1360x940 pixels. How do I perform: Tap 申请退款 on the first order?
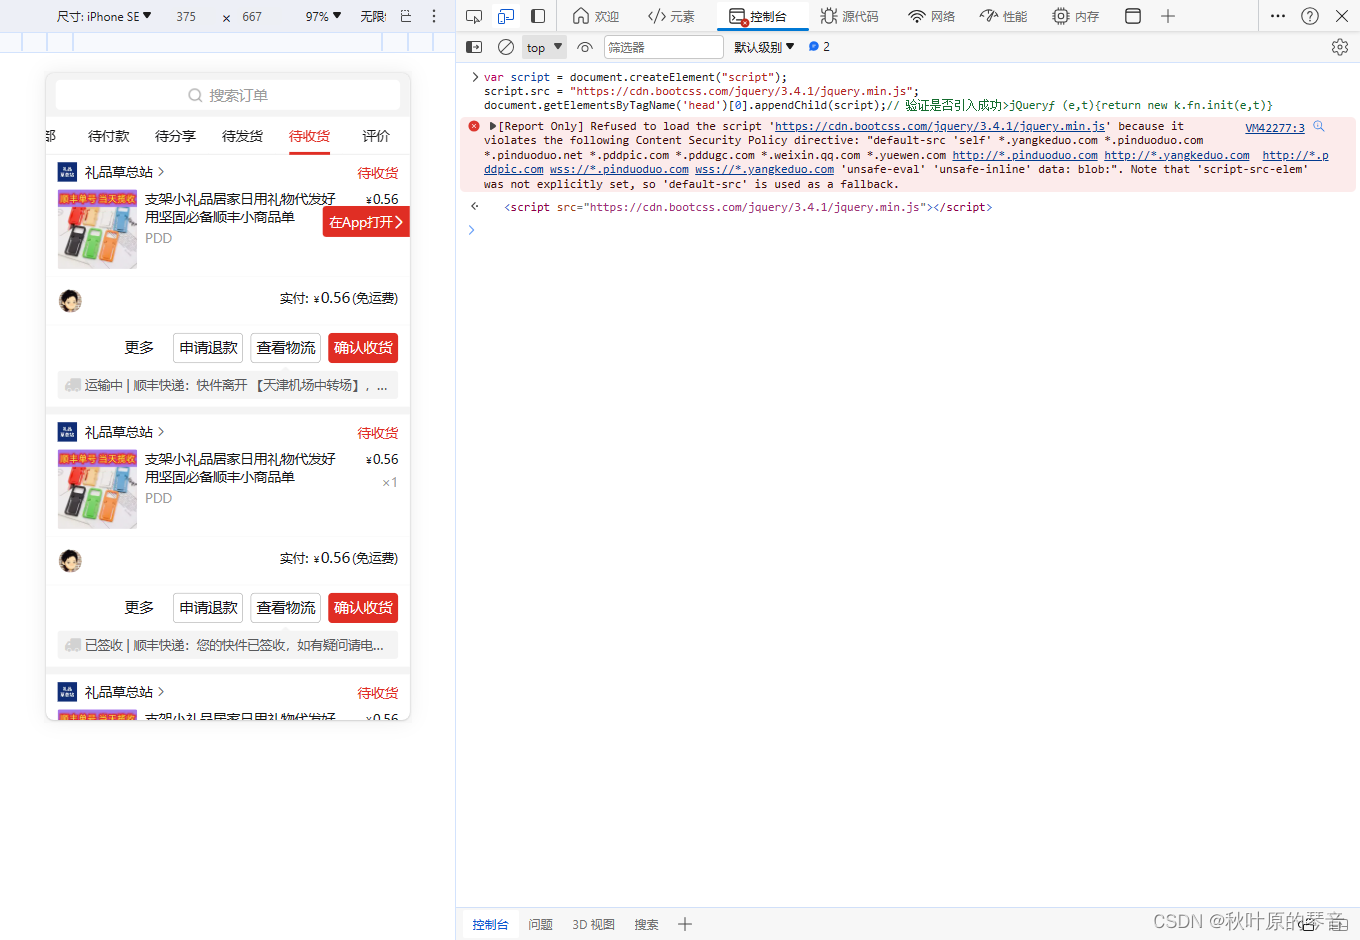point(208,347)
